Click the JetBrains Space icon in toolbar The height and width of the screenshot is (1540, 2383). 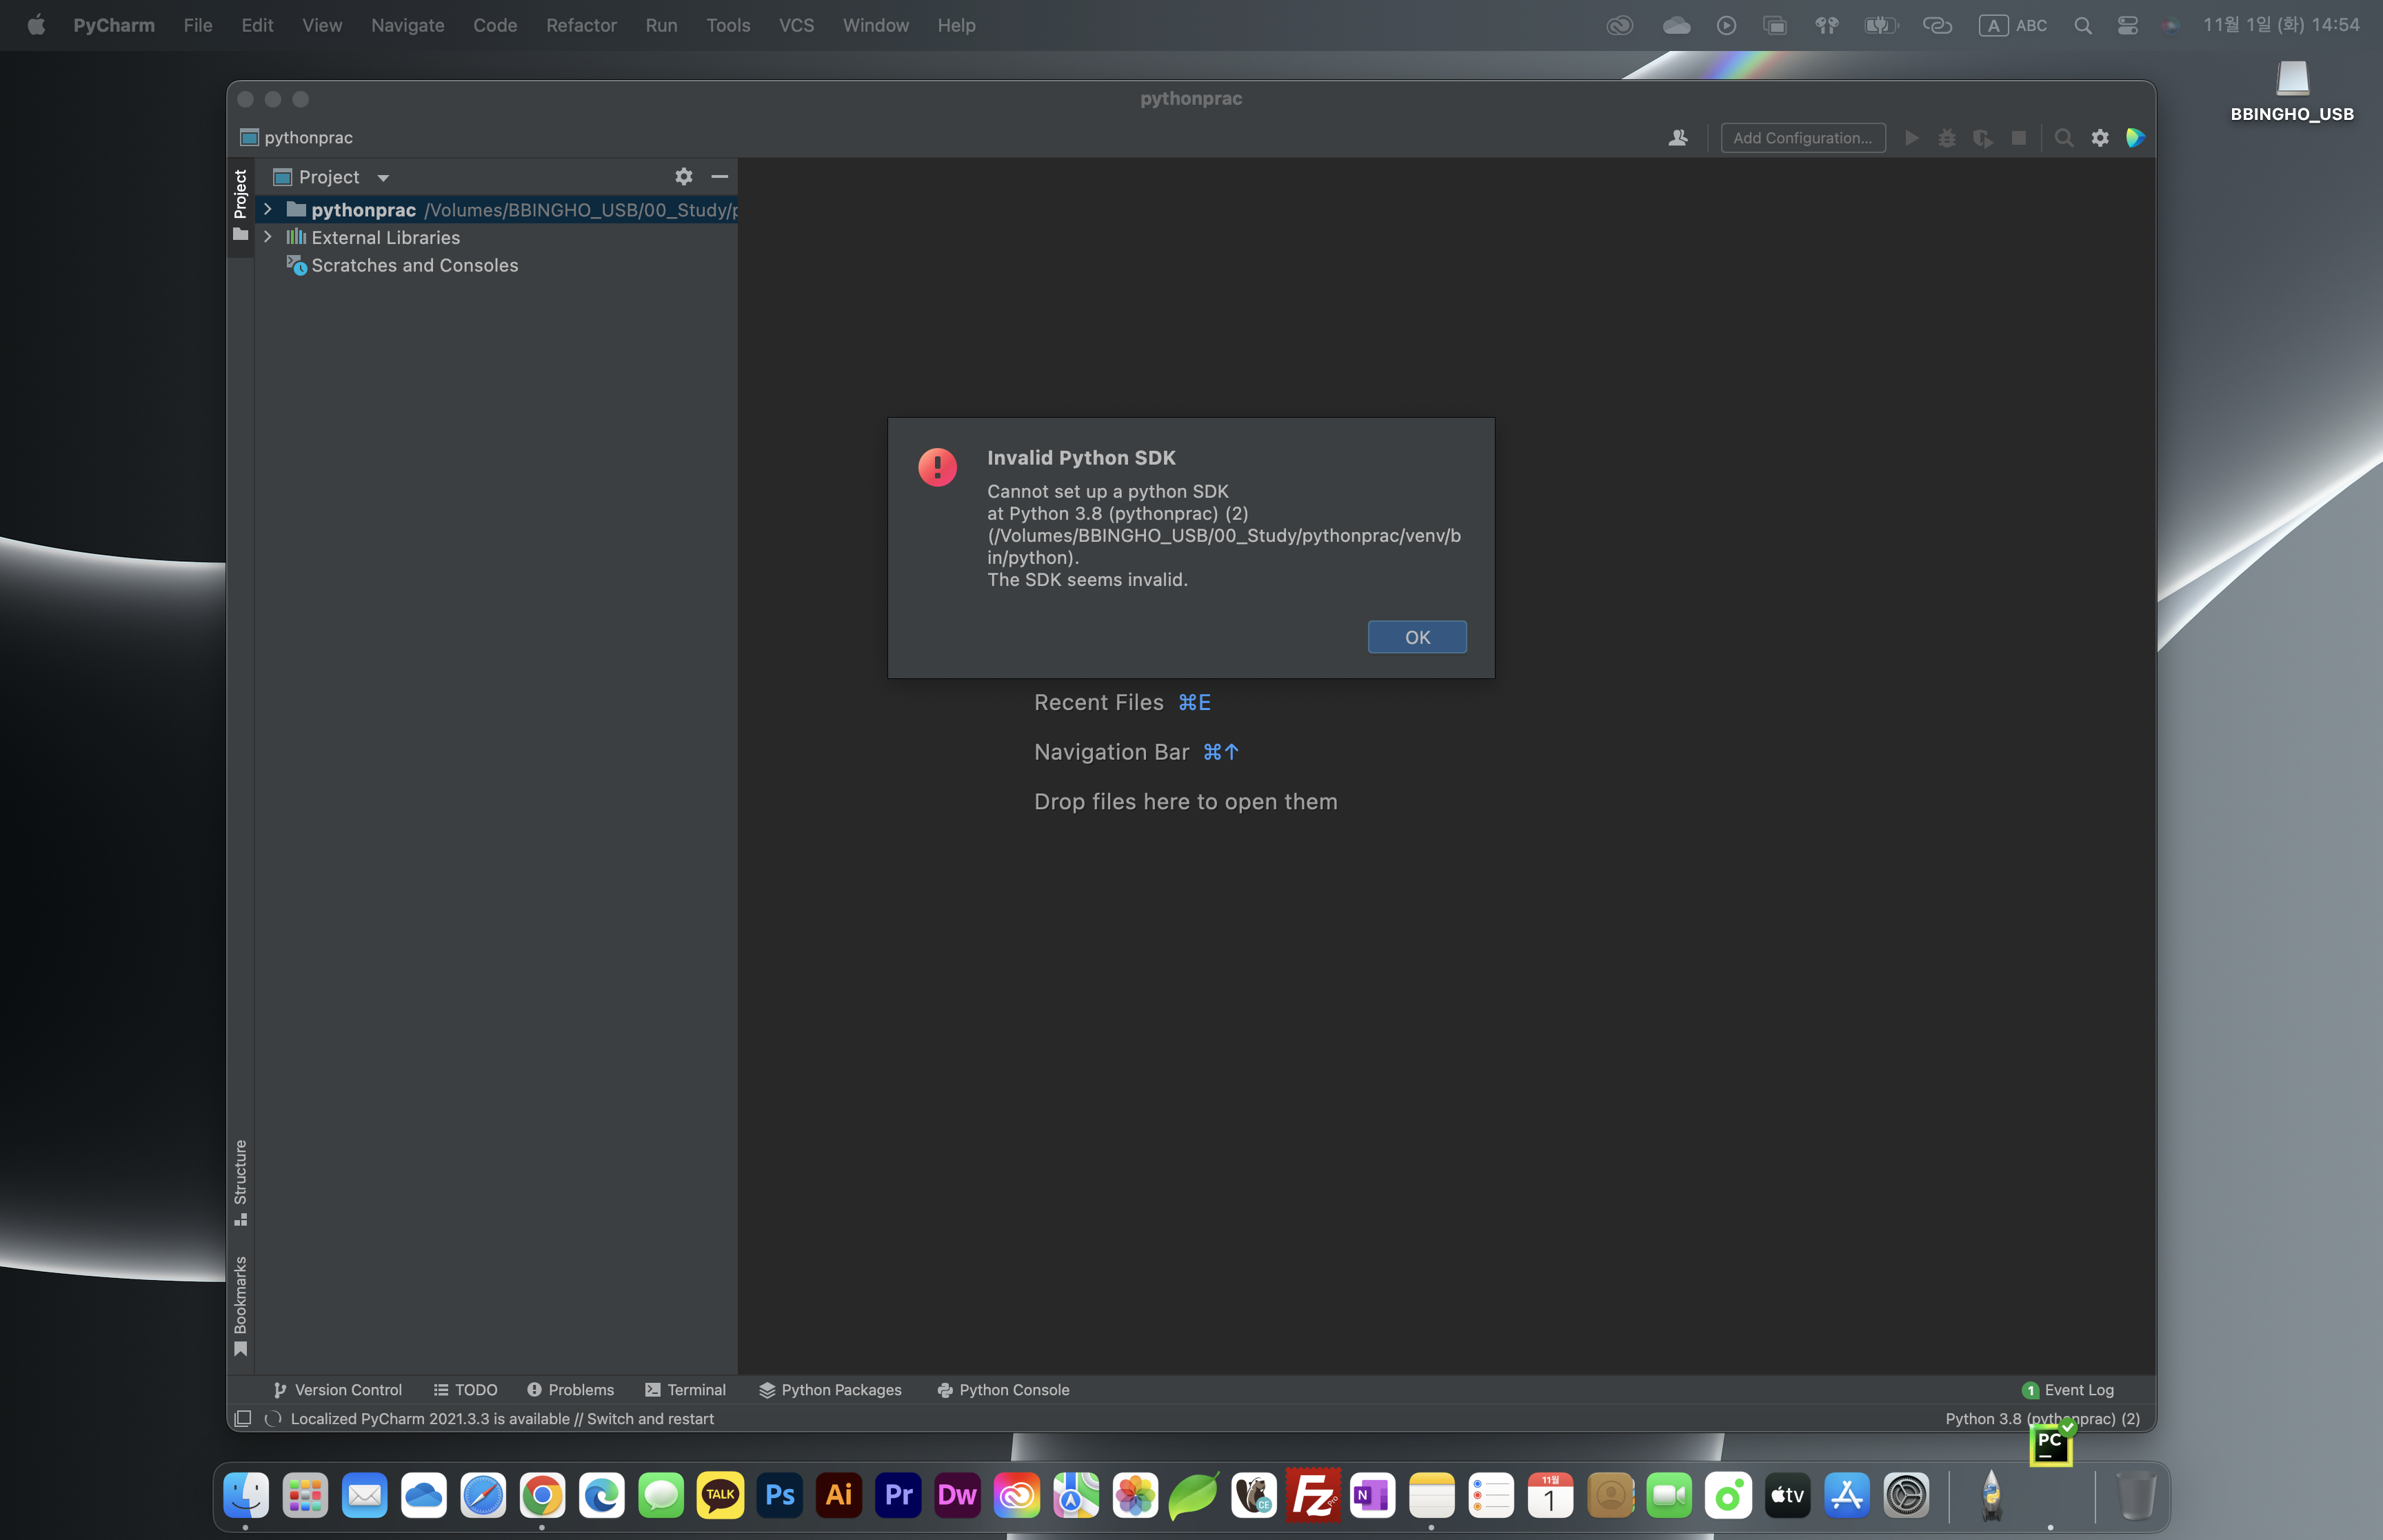tap(2135, 138)
